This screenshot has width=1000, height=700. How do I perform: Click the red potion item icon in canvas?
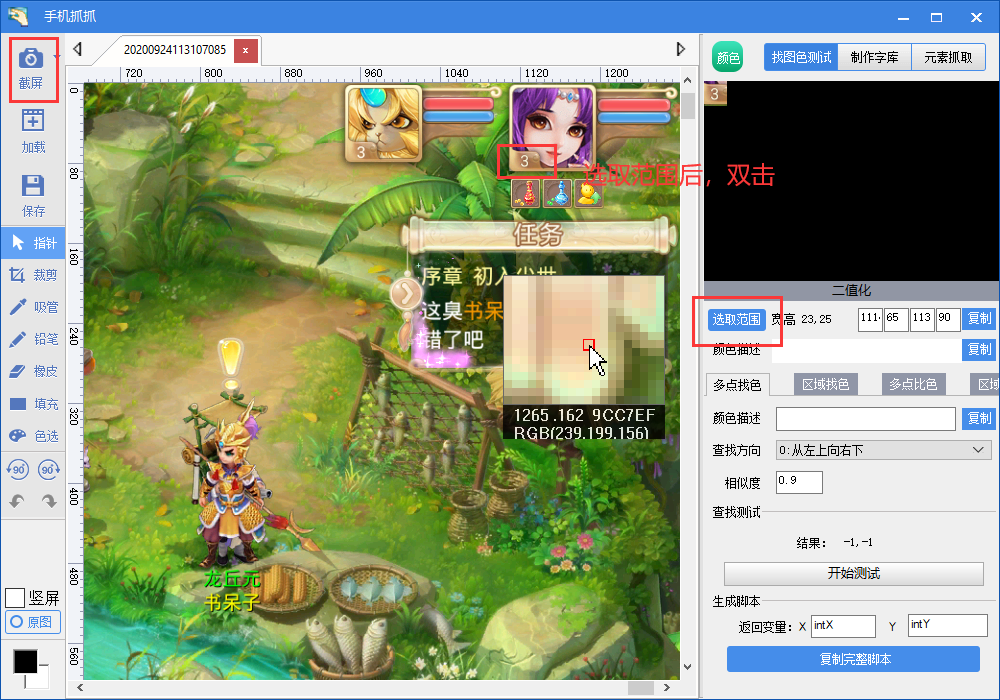tap(526, 193)
